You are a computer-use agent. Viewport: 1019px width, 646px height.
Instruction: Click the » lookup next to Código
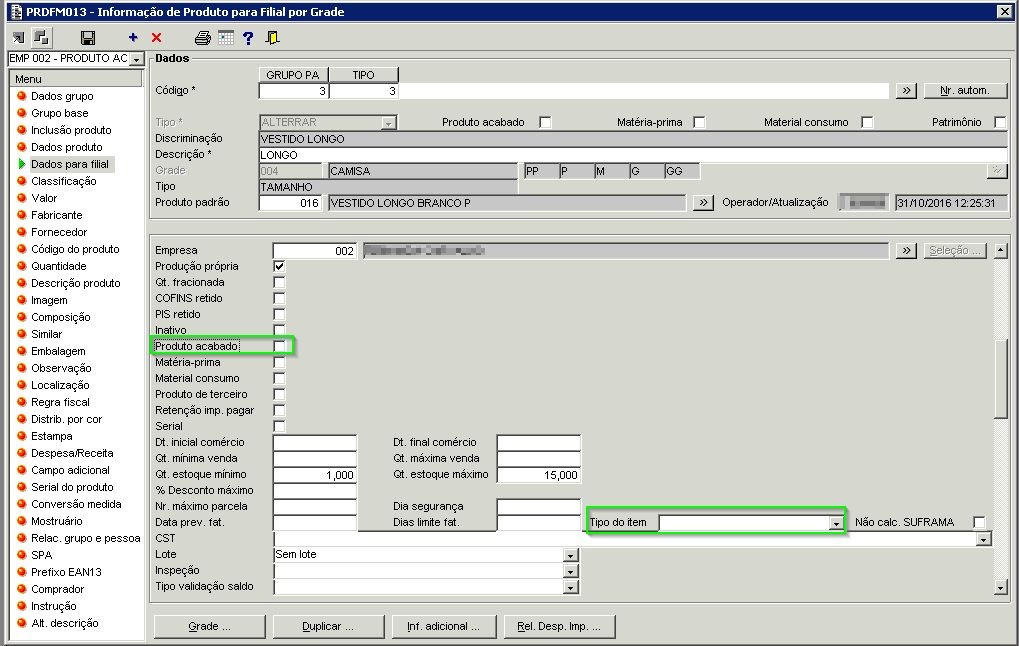point(906,90)
